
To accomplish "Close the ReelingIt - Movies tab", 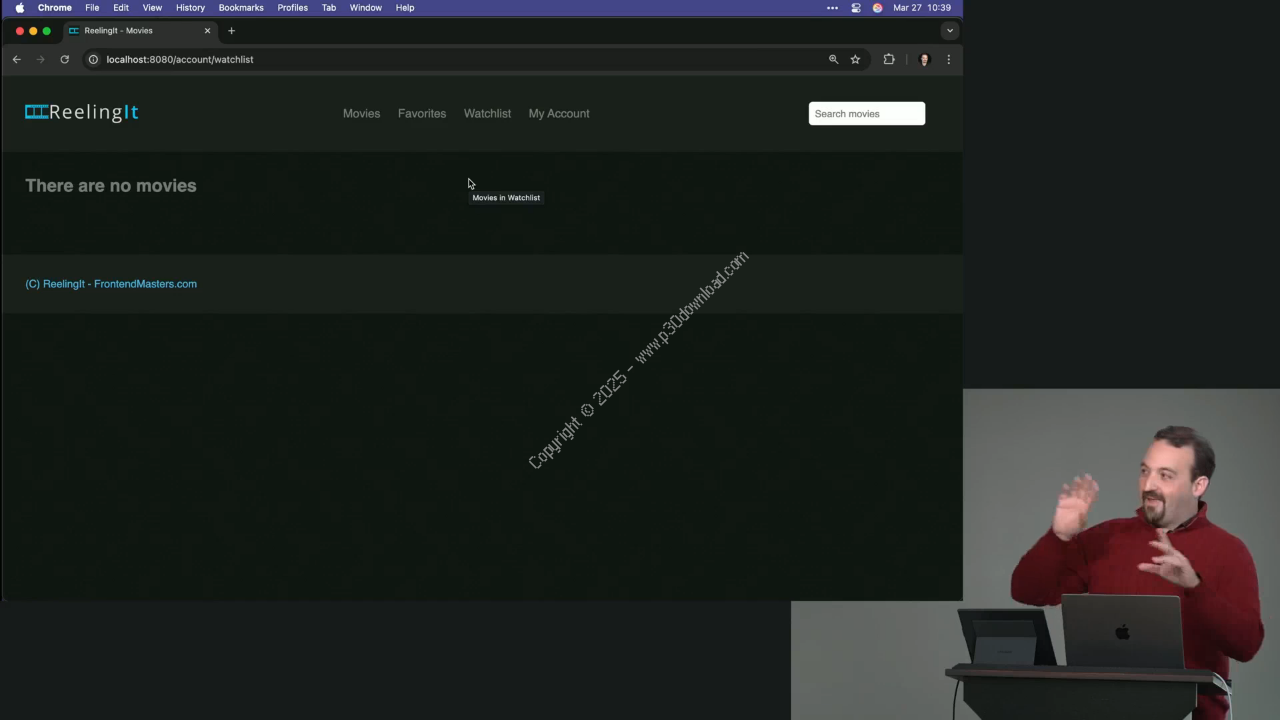I will coord(207,31).
